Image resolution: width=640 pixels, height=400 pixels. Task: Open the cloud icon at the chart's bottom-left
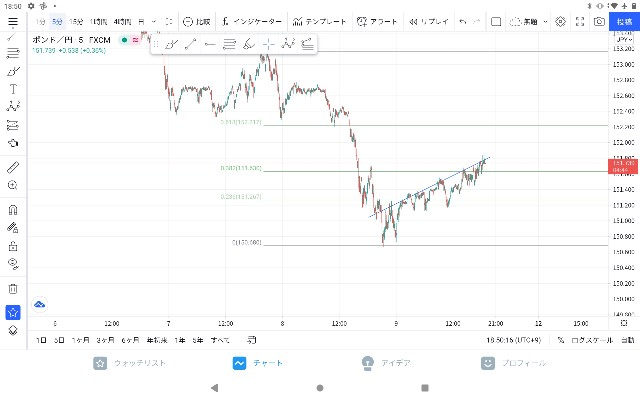click(x=40, y=304)
